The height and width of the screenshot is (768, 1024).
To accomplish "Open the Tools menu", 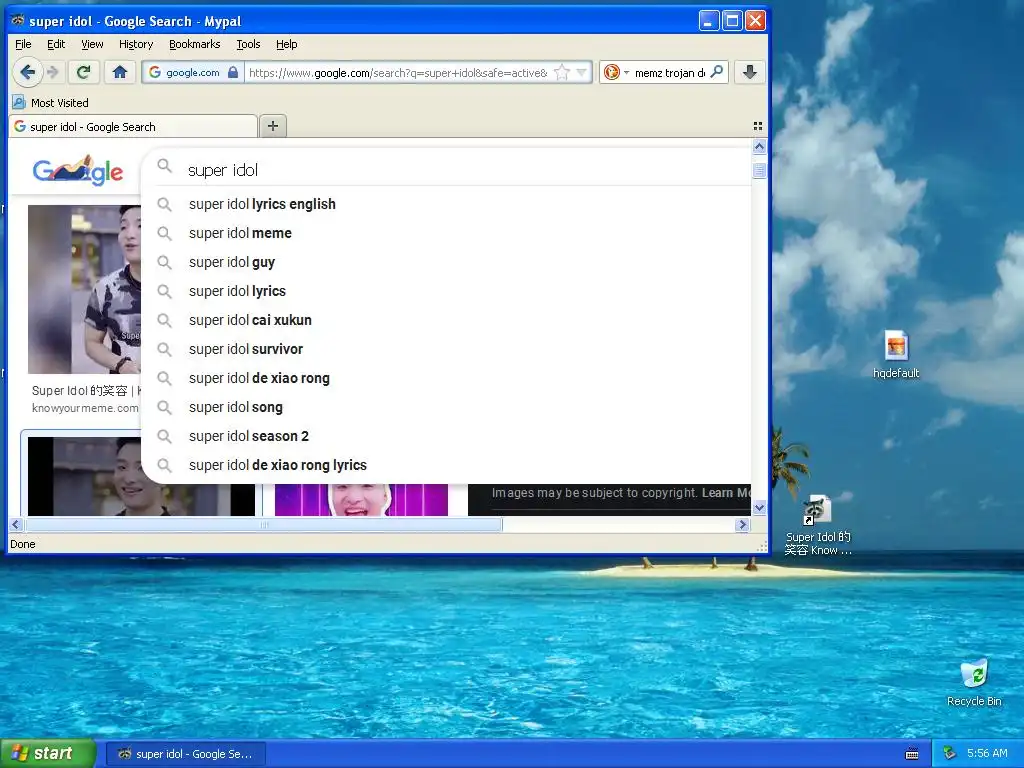I will [x=248, y=44].
